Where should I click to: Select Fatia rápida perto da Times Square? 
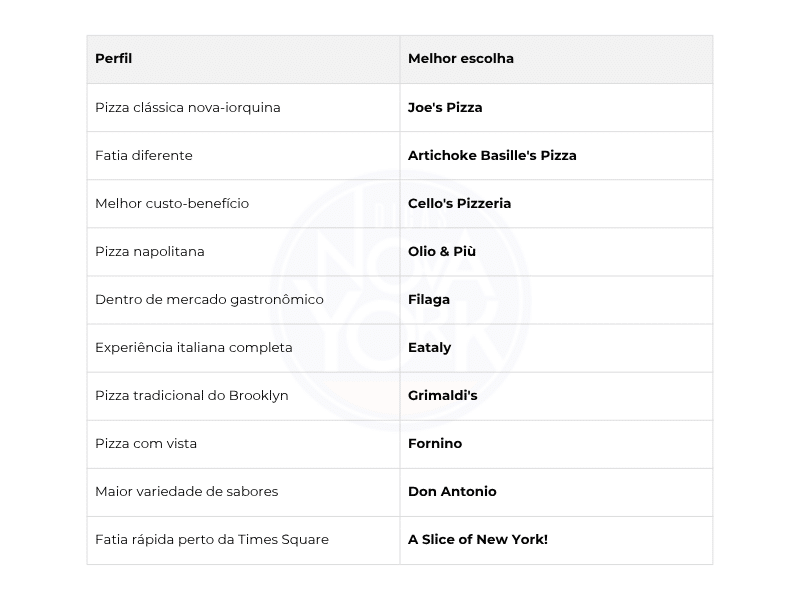(212, 540)
